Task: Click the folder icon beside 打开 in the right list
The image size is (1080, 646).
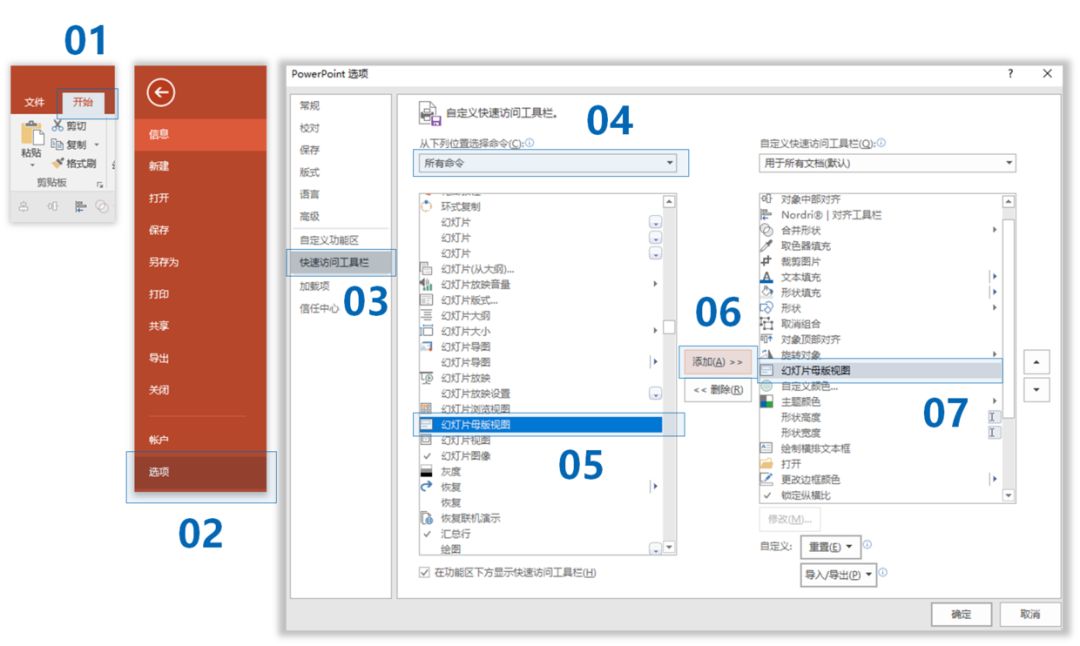Action: pyautogui.click(x=767, y=463)
